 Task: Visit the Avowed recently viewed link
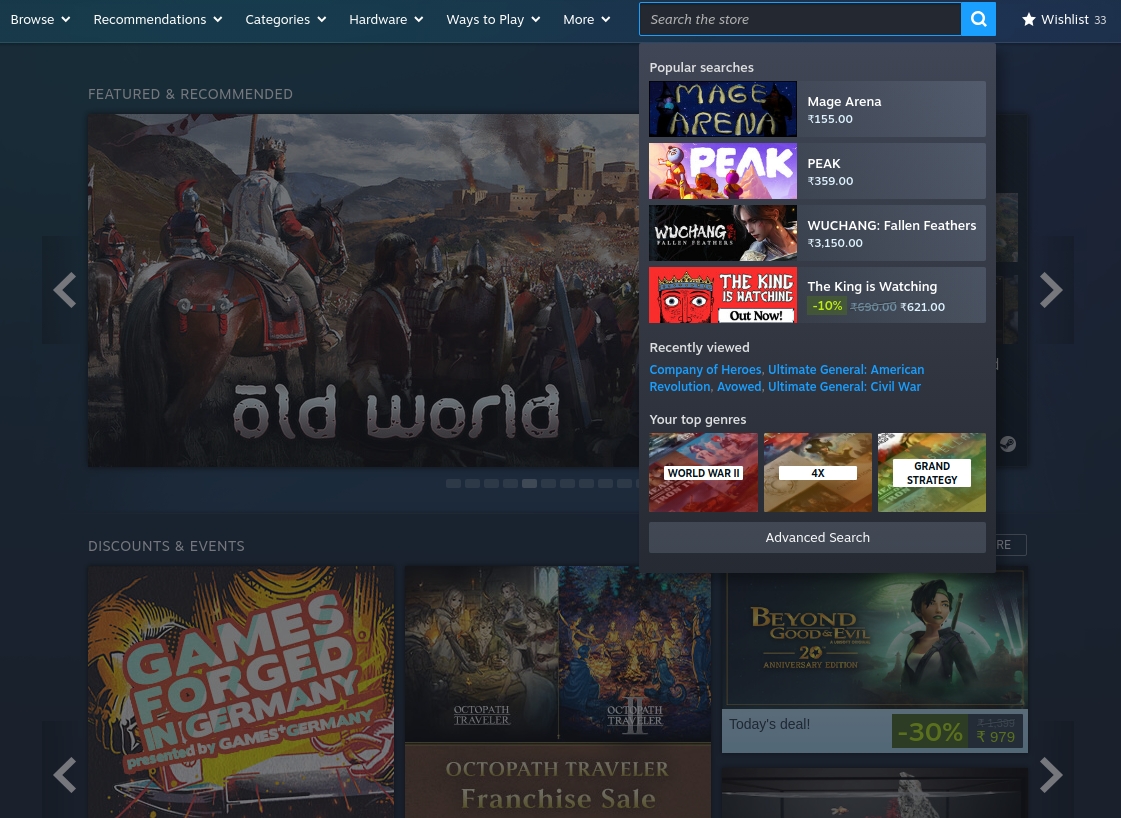pyautogui.click(x=739, y=386)
